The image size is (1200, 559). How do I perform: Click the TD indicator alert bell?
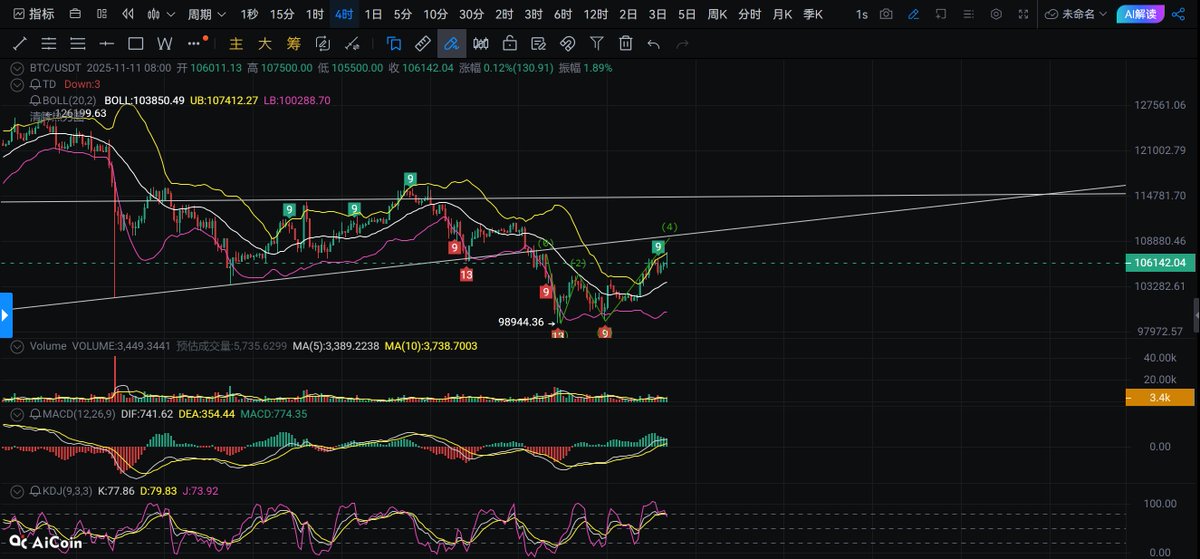tap(35, 84)
